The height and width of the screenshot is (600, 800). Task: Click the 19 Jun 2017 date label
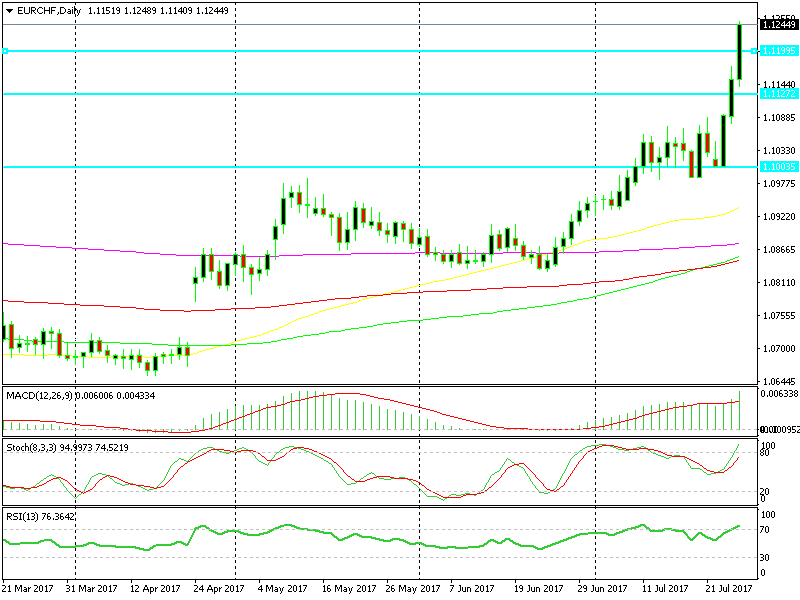539,589
